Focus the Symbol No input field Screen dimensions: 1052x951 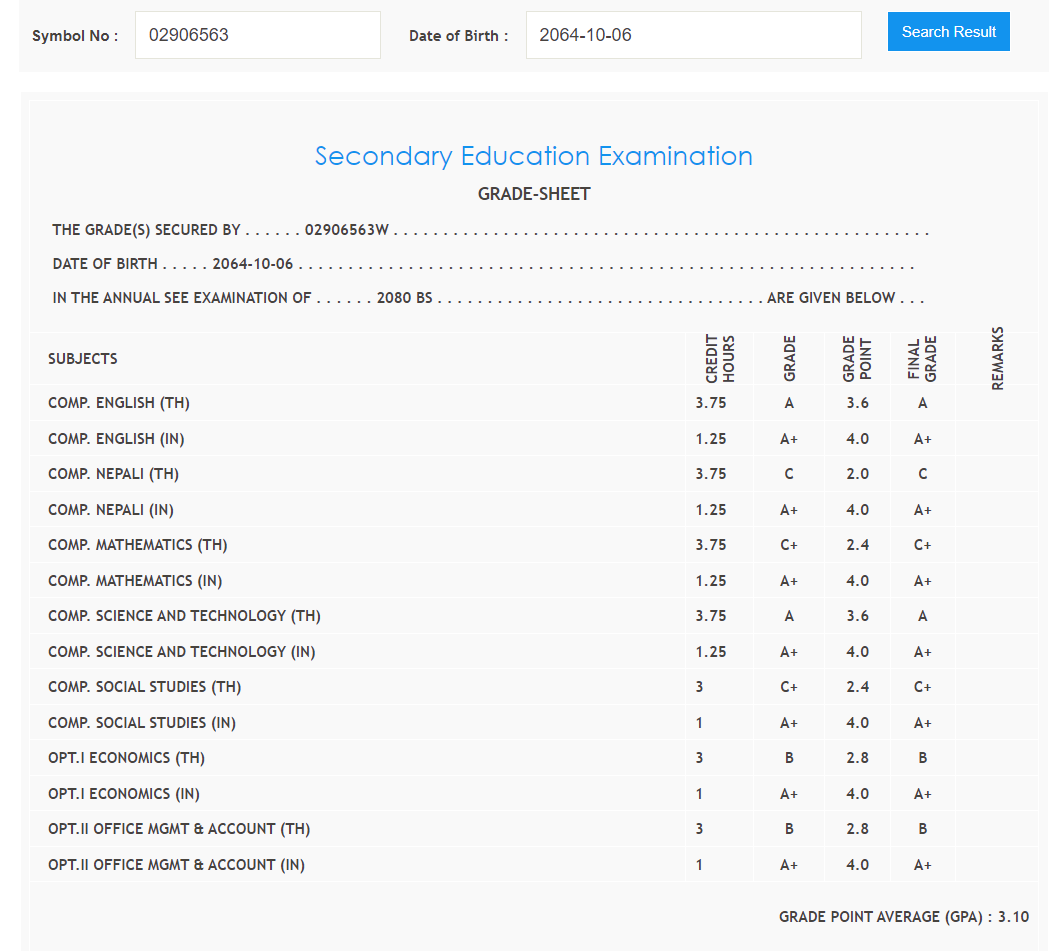pos(257,35)
